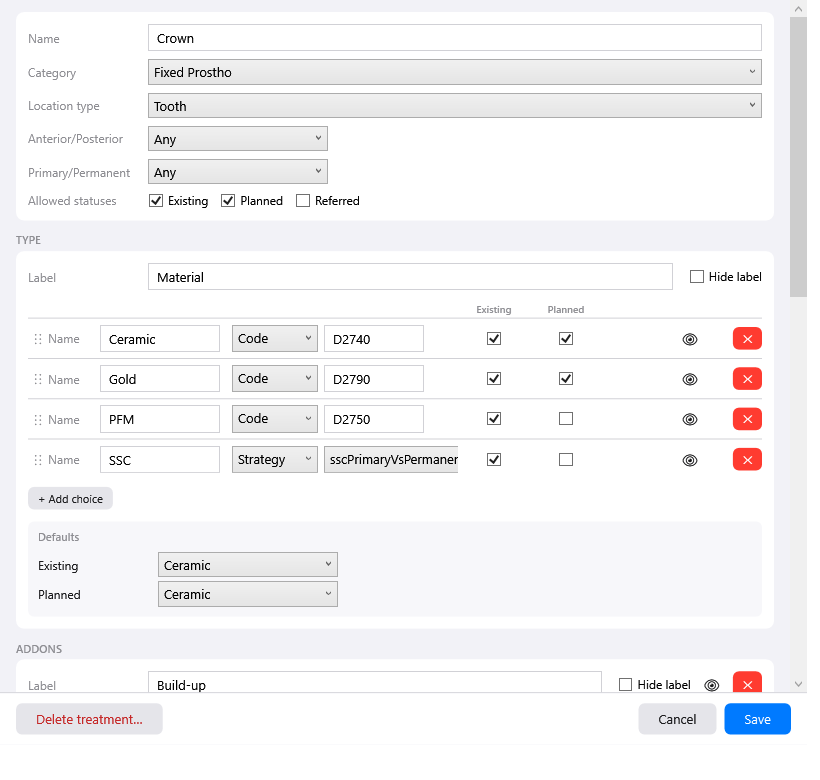This screenshot has height=780, width=820.
Task: Toggle the Existing allowed status checkbox
Action: (156, 201)
